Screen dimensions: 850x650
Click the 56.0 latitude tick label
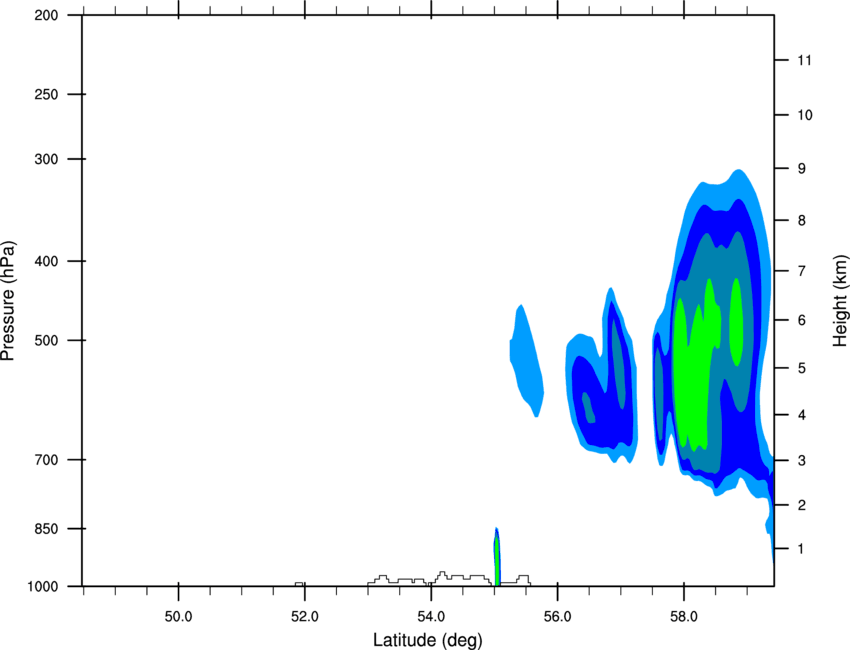click(558, 616)
